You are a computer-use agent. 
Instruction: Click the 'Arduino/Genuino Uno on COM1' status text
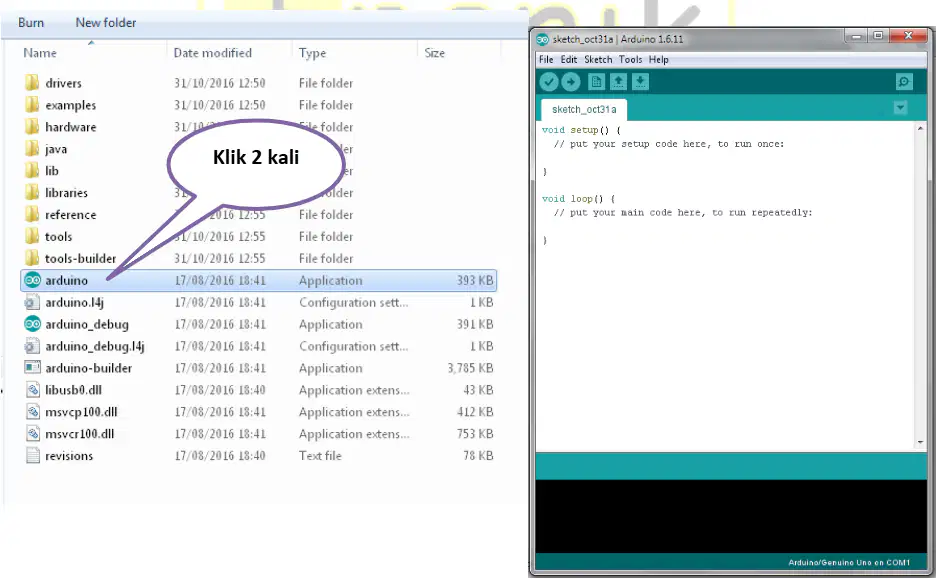click(849, 562)
